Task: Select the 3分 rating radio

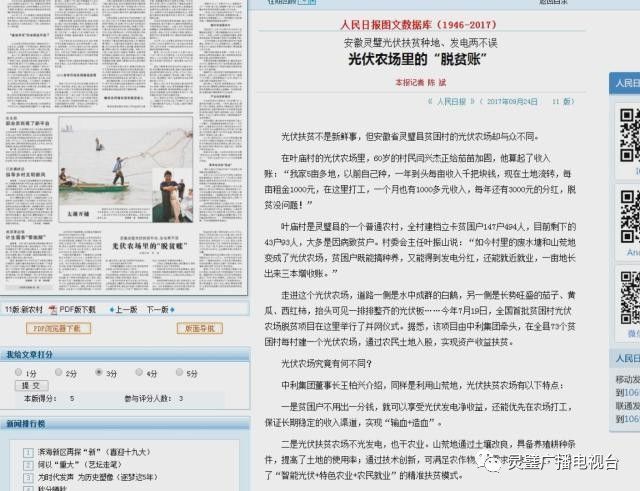Action: point(98,372)
